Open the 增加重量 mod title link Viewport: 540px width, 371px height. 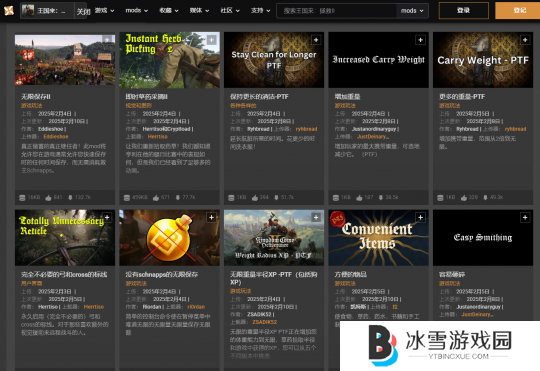pos(347,97)
